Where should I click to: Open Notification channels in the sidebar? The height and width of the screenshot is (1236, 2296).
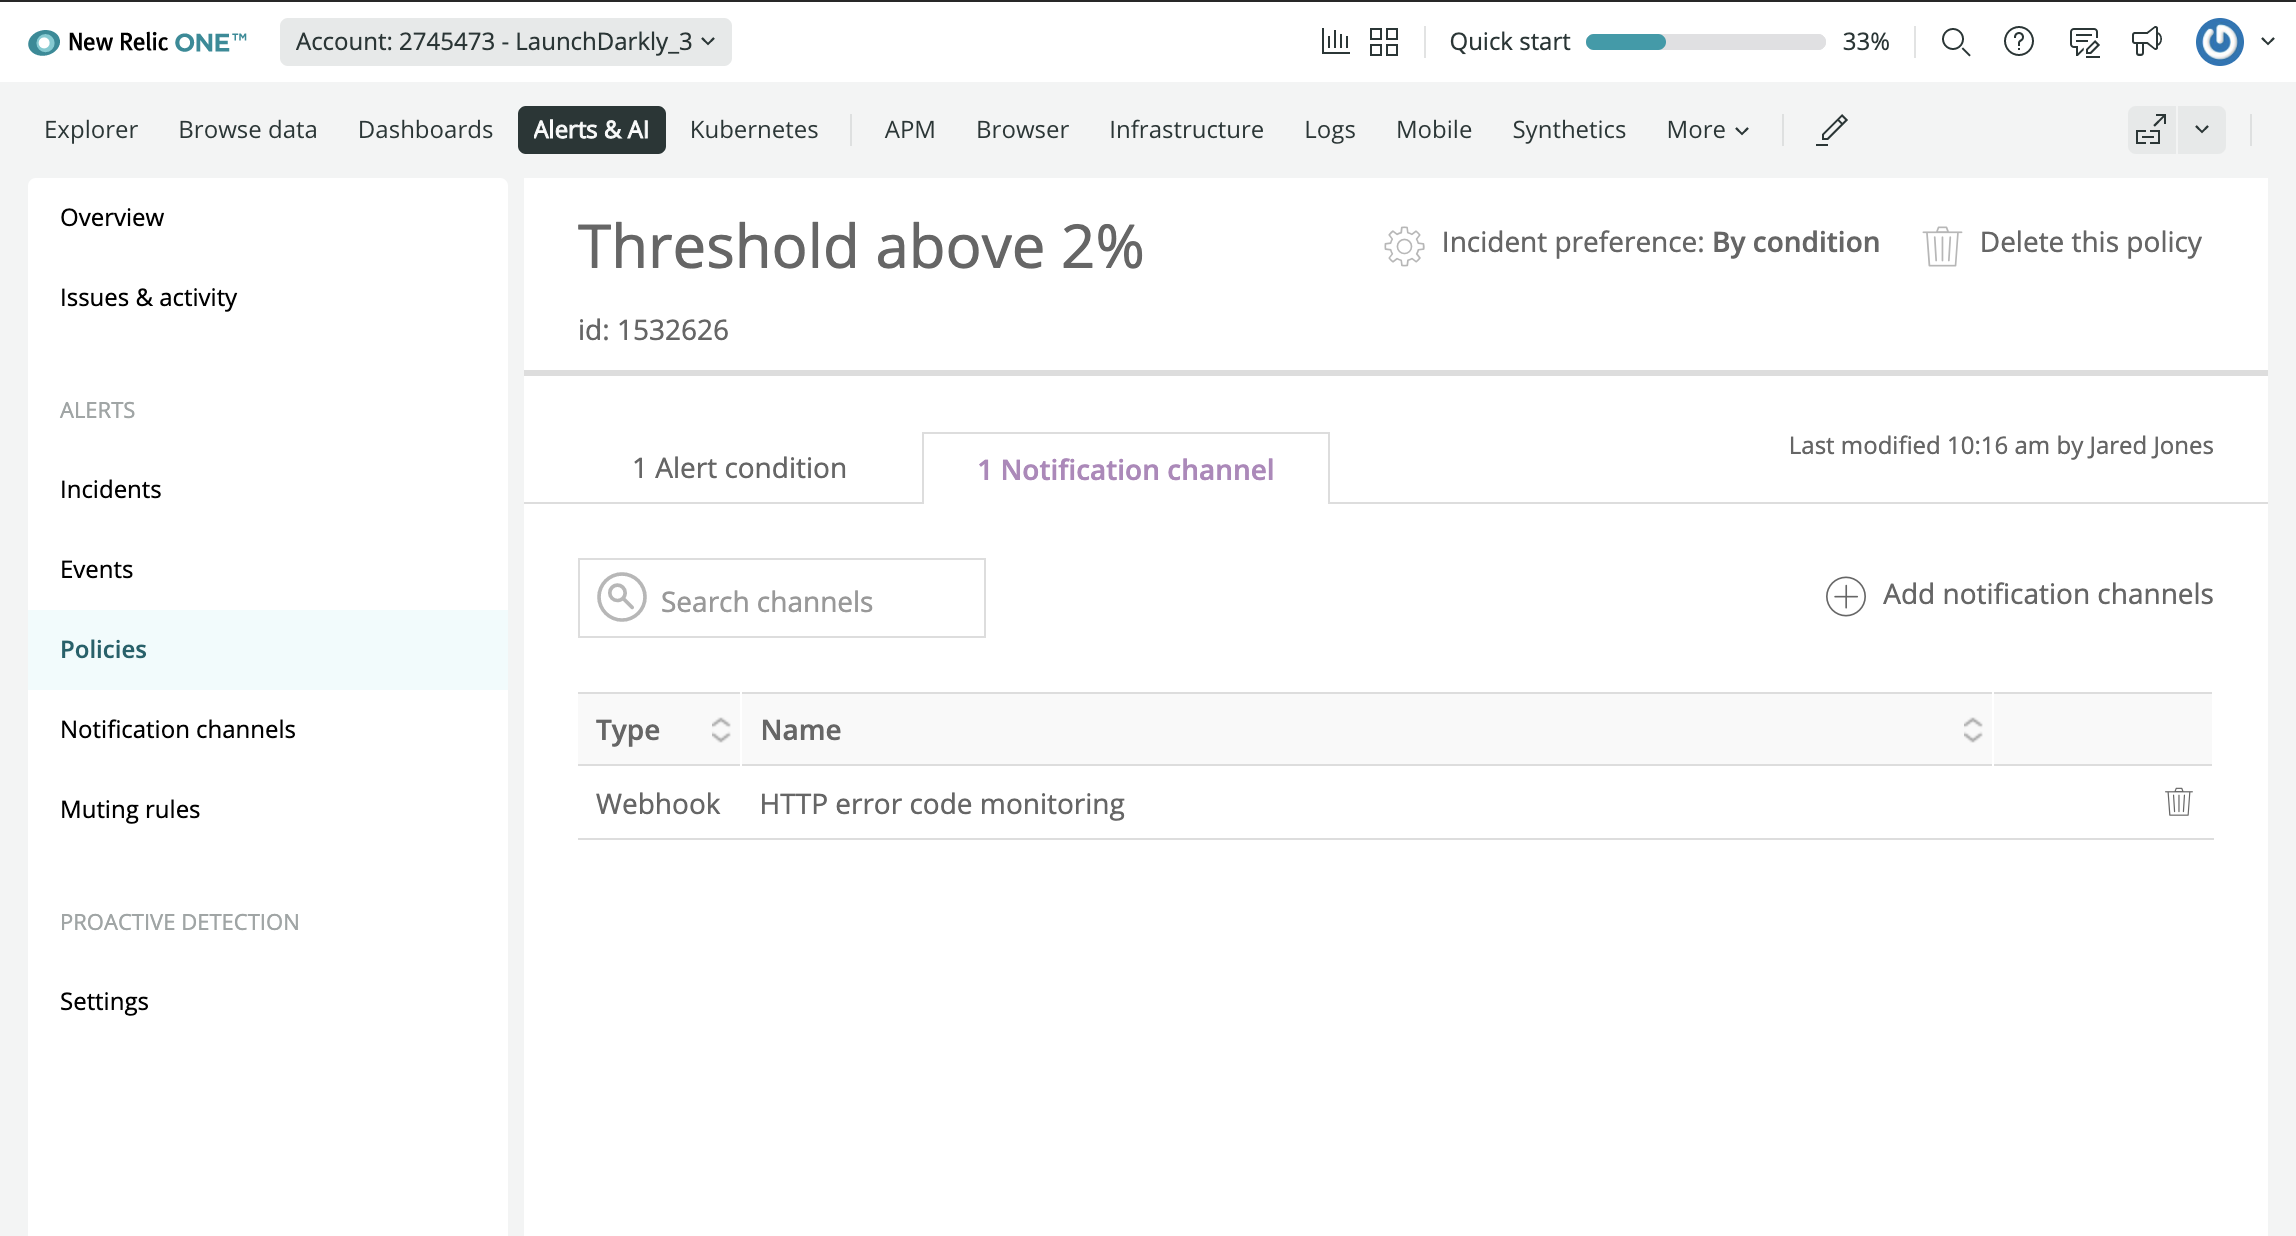tap(178, 729)
